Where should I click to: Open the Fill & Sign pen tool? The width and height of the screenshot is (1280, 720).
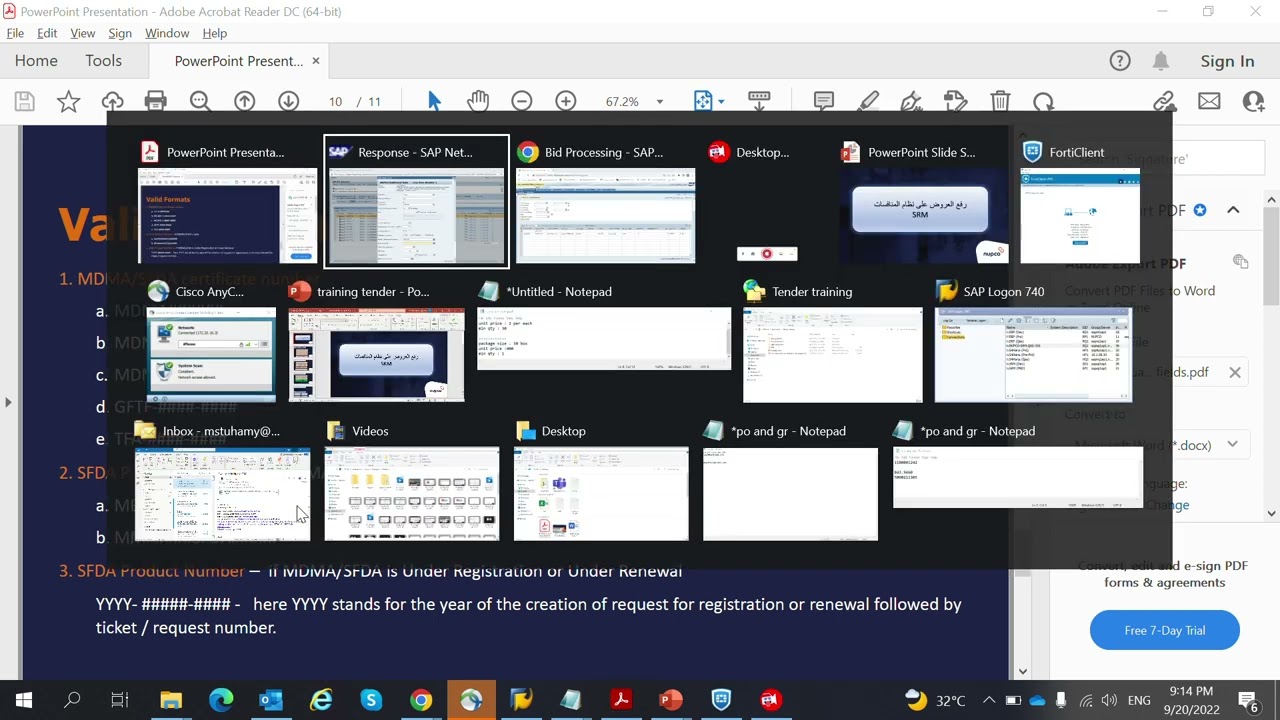911,101
